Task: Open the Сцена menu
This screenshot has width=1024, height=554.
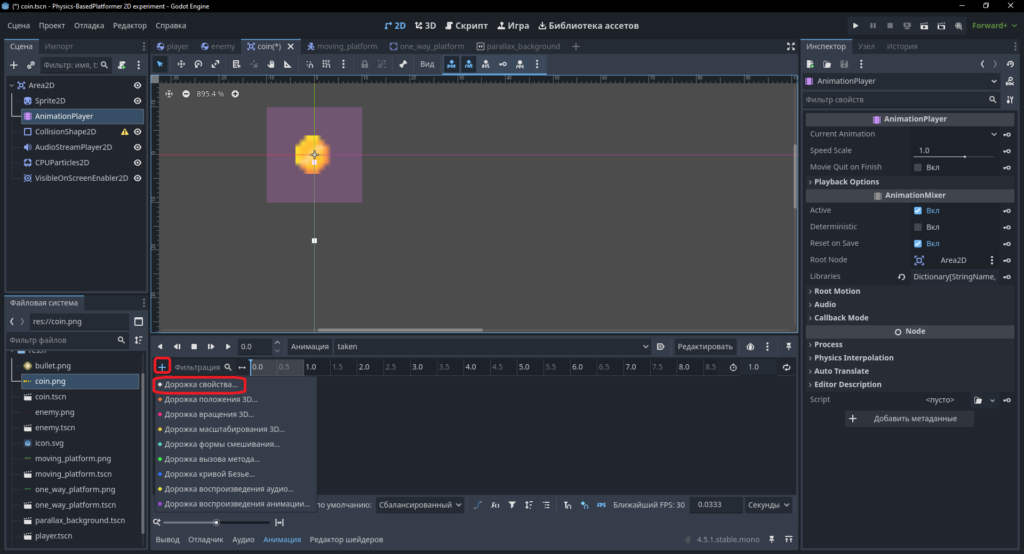Action: point(18,25)
